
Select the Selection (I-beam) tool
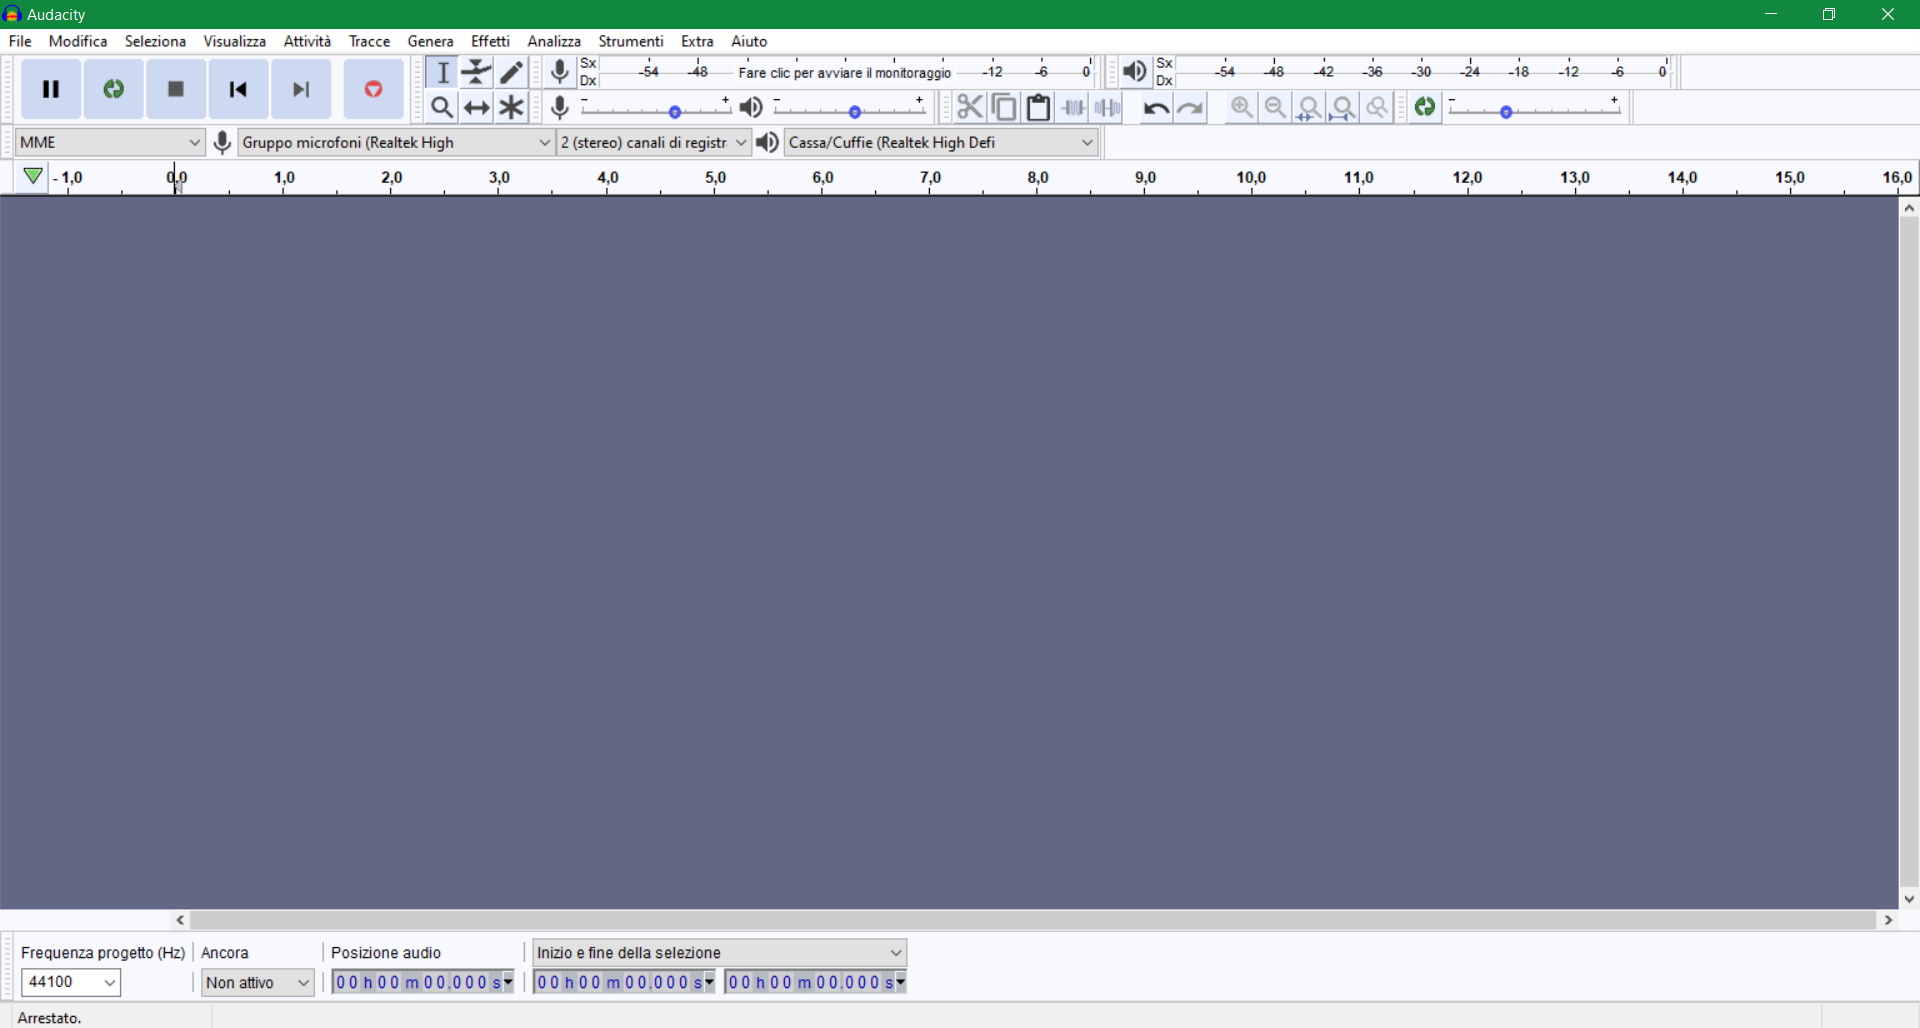[x=442, y=72]
